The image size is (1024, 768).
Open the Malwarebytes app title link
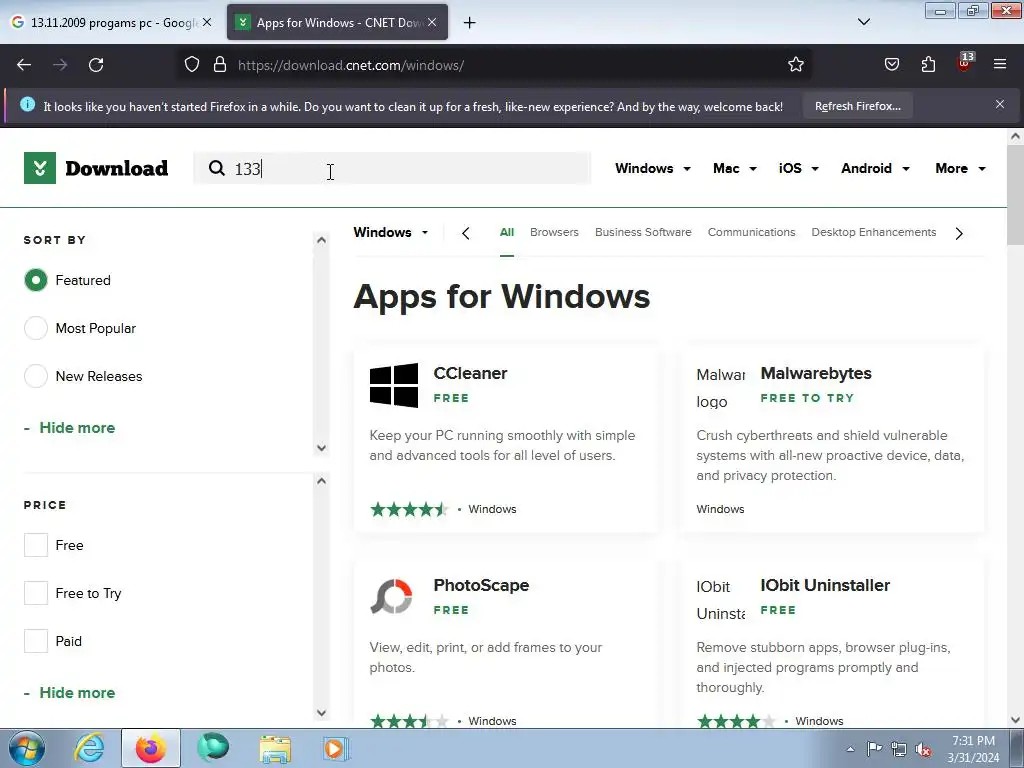pyautogui.click(x=816, y=374)
